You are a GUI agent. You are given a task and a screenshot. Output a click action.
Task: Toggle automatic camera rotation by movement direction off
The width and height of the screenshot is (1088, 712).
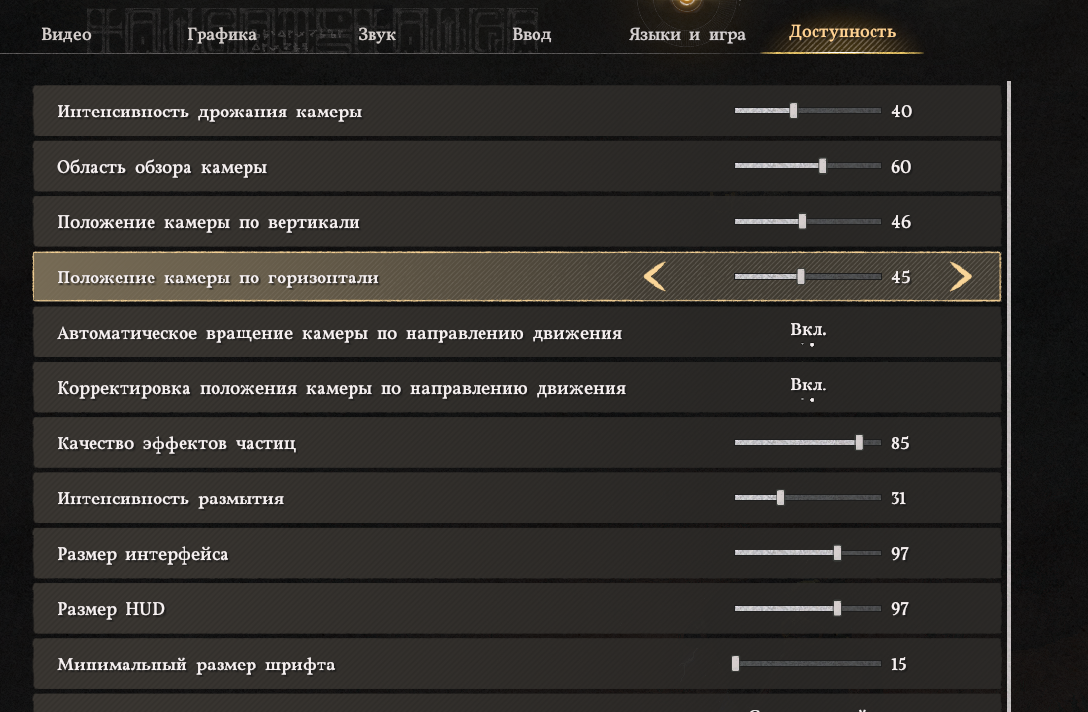tap(808, 332)
